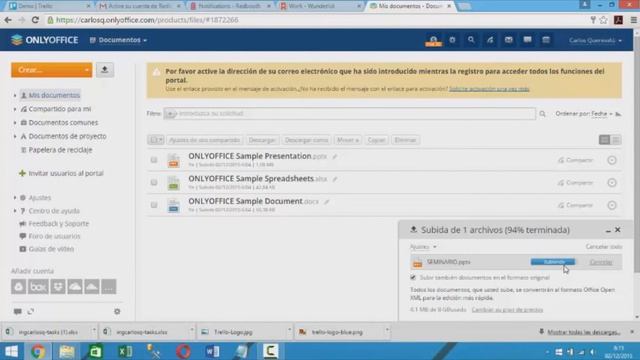
Task: Switch to the normal list view icon
Action: 604,140
